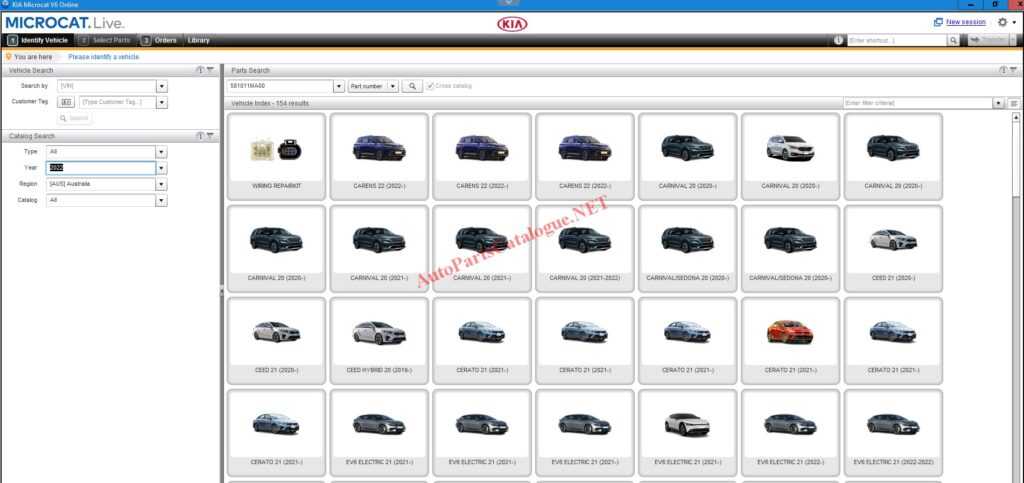This screenshot has height=483, width=1024.
Task: Open the list view options icon
Action: [x=1013, y=103]
